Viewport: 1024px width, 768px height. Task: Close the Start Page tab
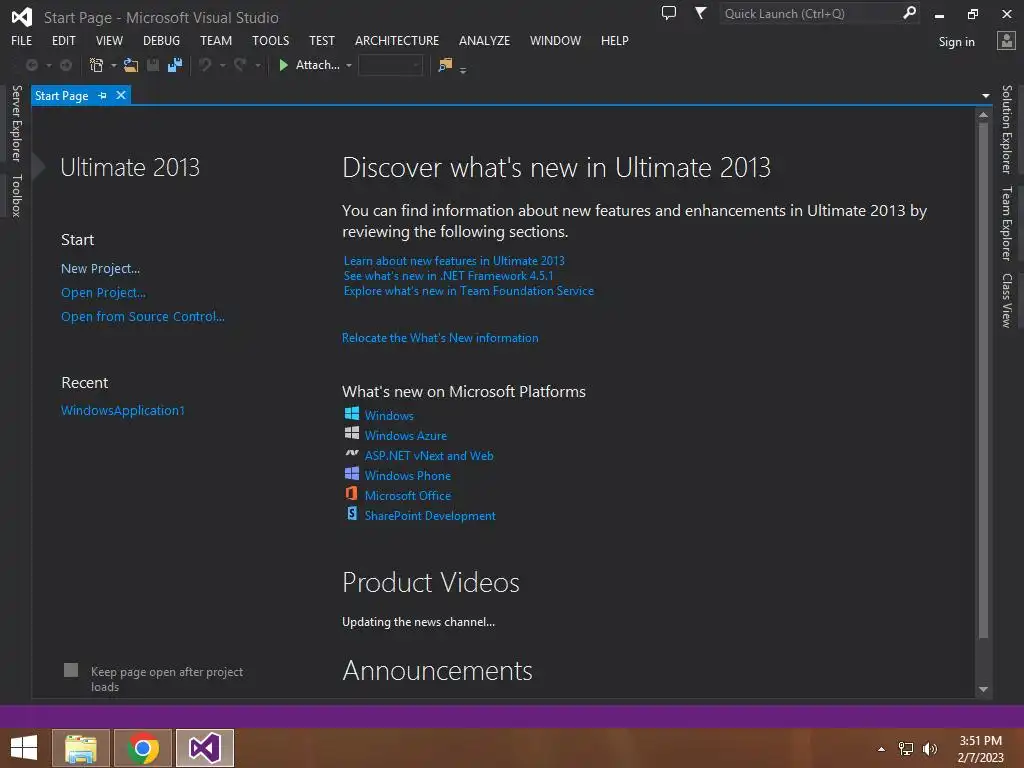click(x=121, y=95)
